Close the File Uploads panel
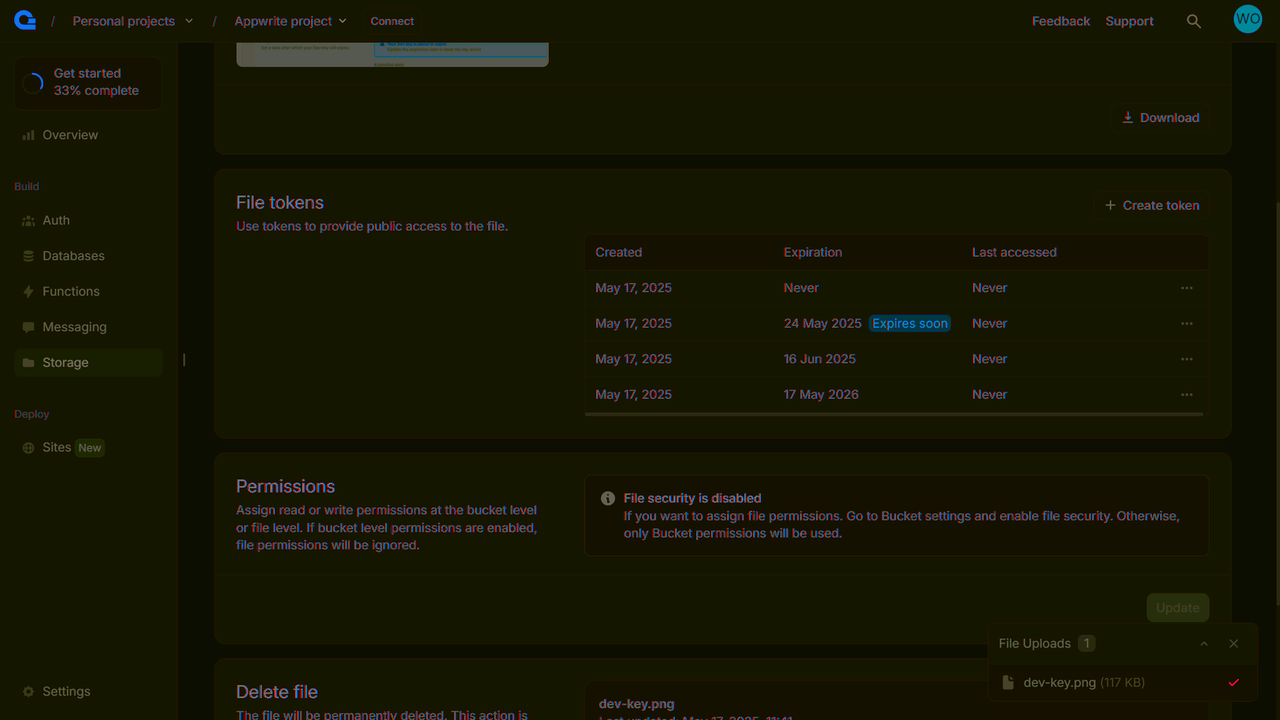Screen dimensions: 1280x720 (1233, 644)
